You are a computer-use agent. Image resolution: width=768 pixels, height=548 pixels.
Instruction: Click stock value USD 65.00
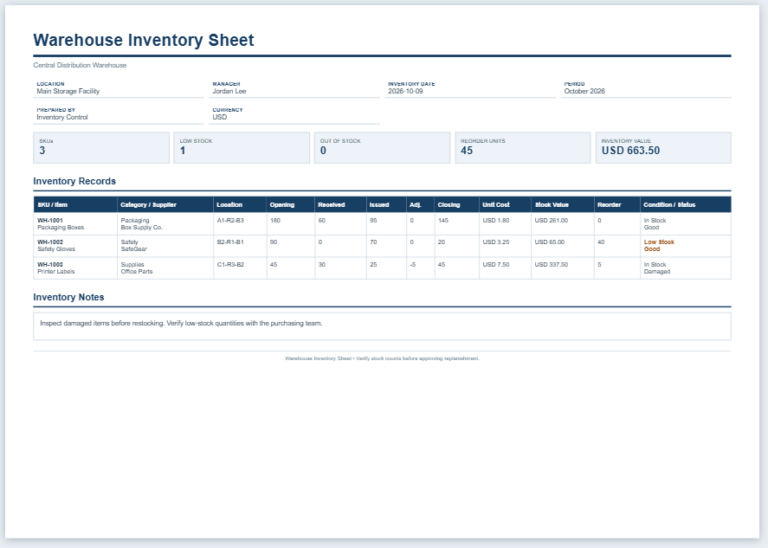point(550,242)
